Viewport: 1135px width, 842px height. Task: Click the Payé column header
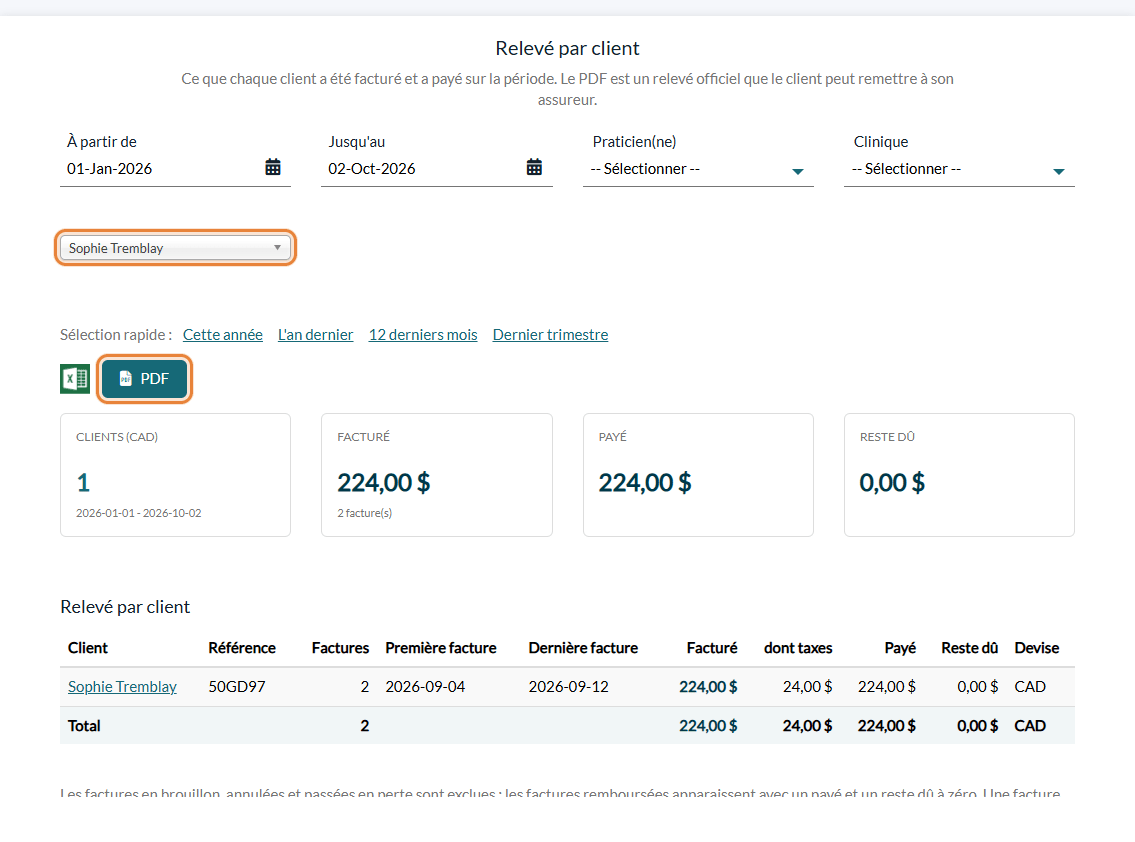pyautogui.click(x=900, y=648)
